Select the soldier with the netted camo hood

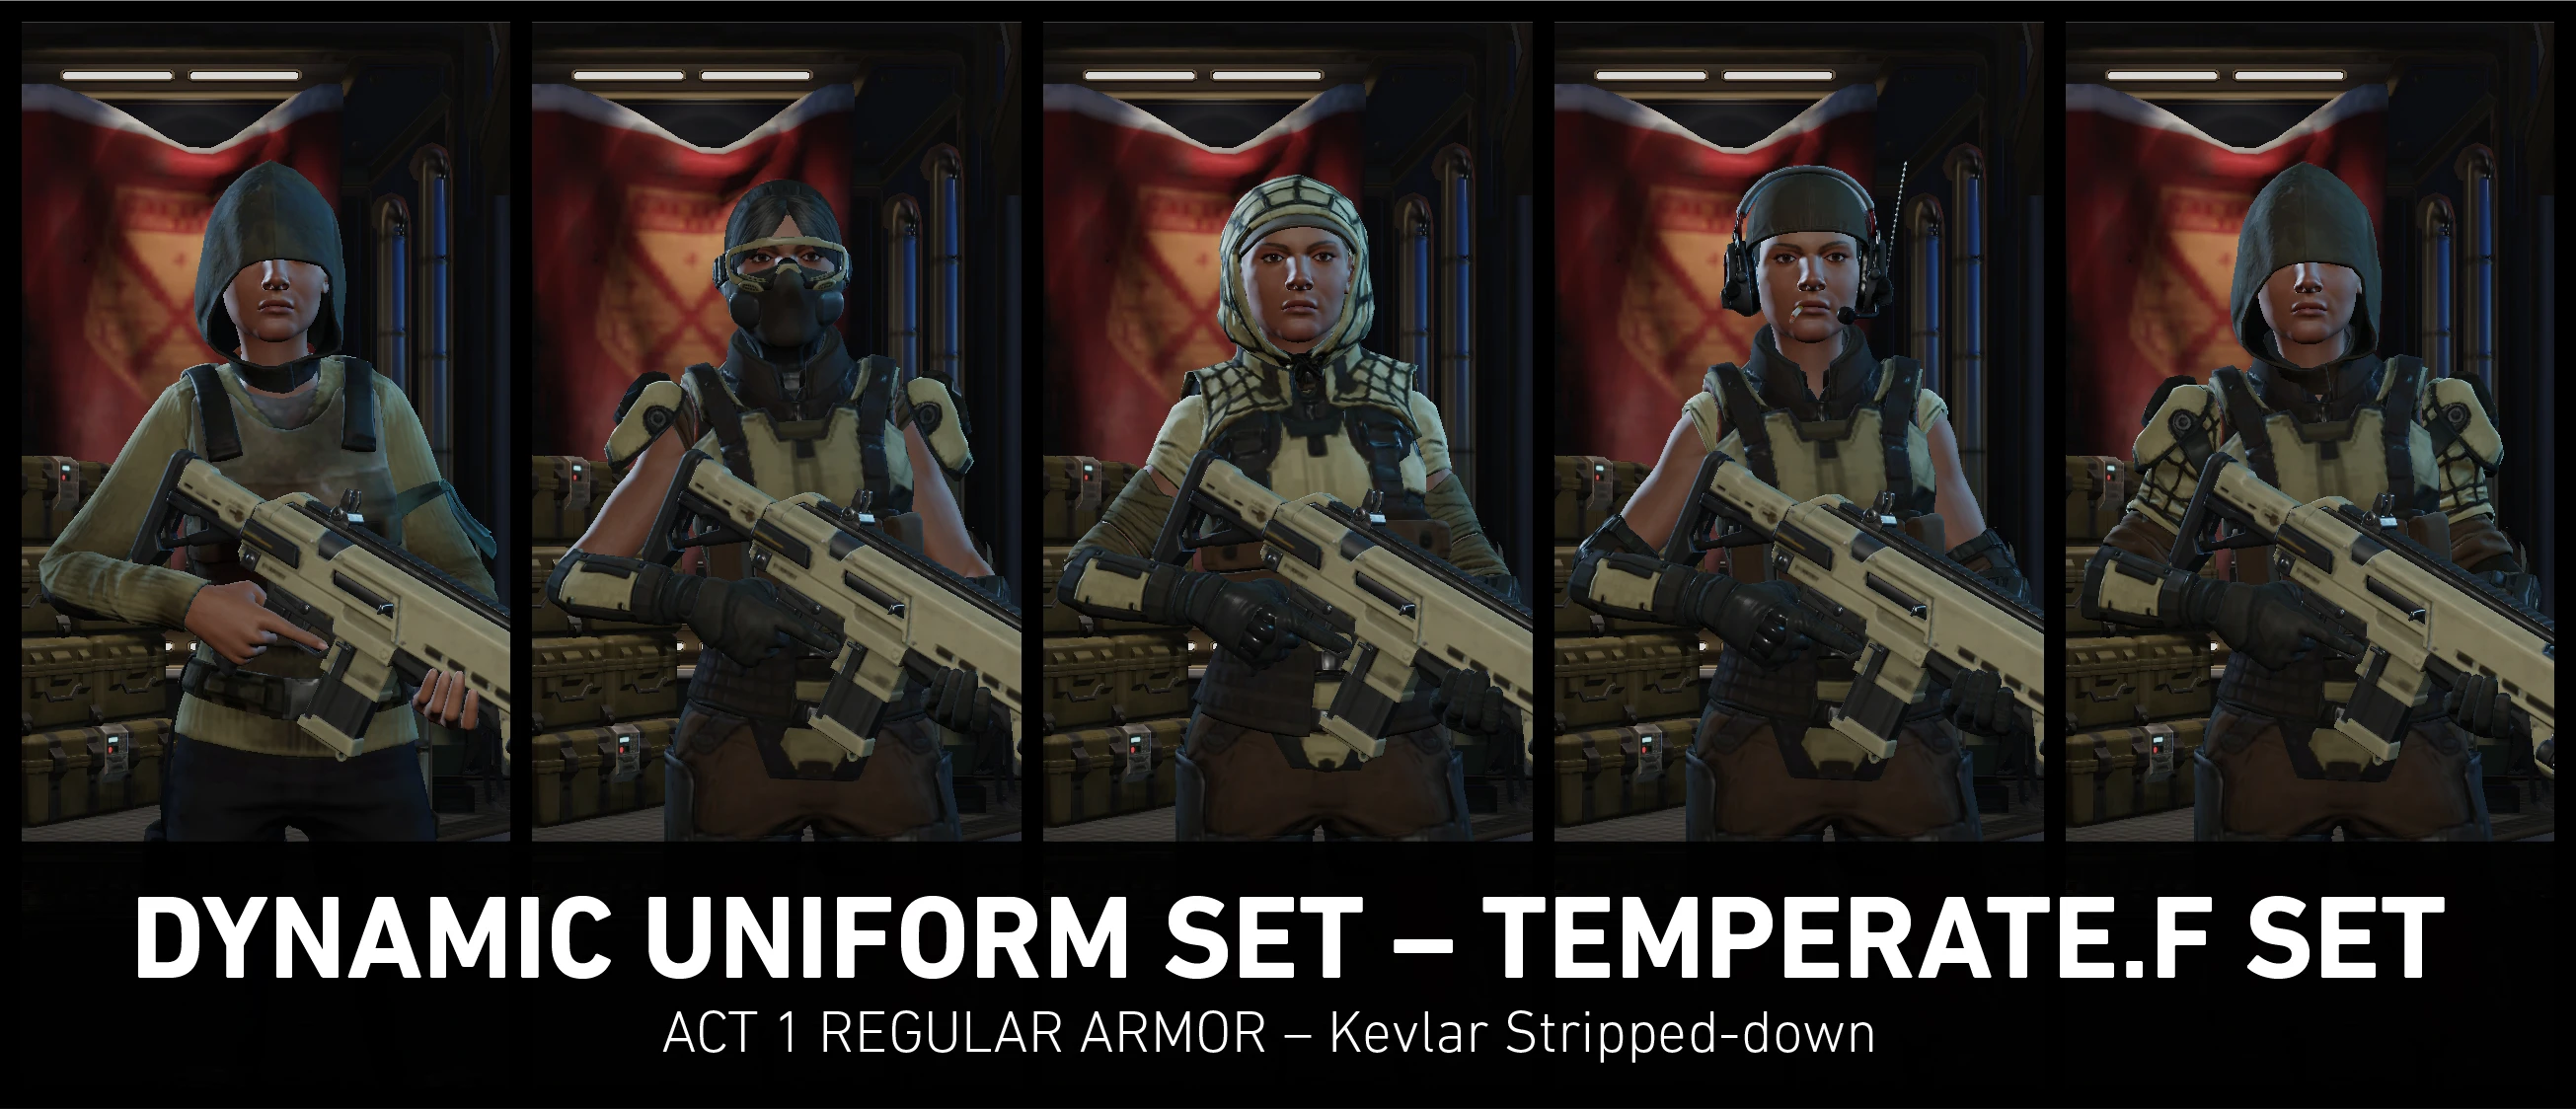pos(1288,432)
